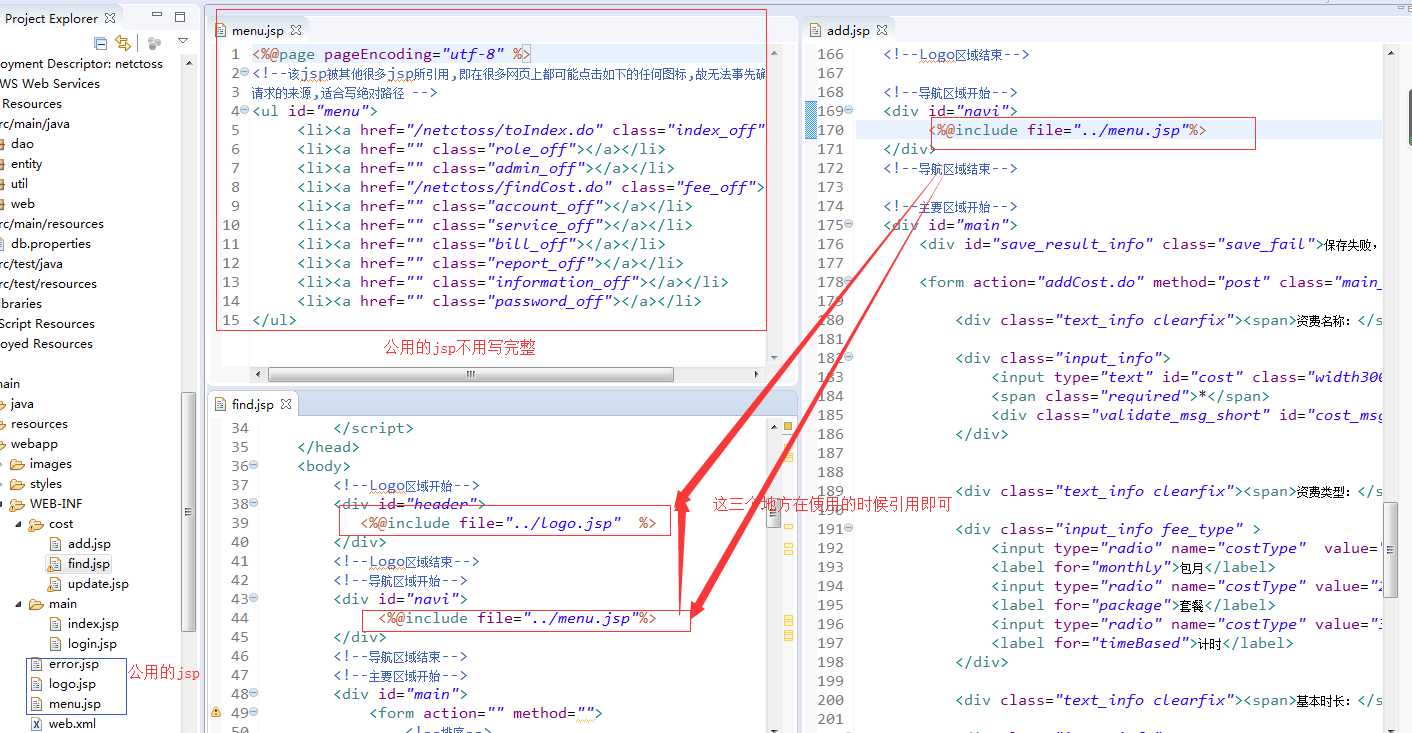Select the db.properties file
This screenshot has width=1412, height=733.
point(51,244)
